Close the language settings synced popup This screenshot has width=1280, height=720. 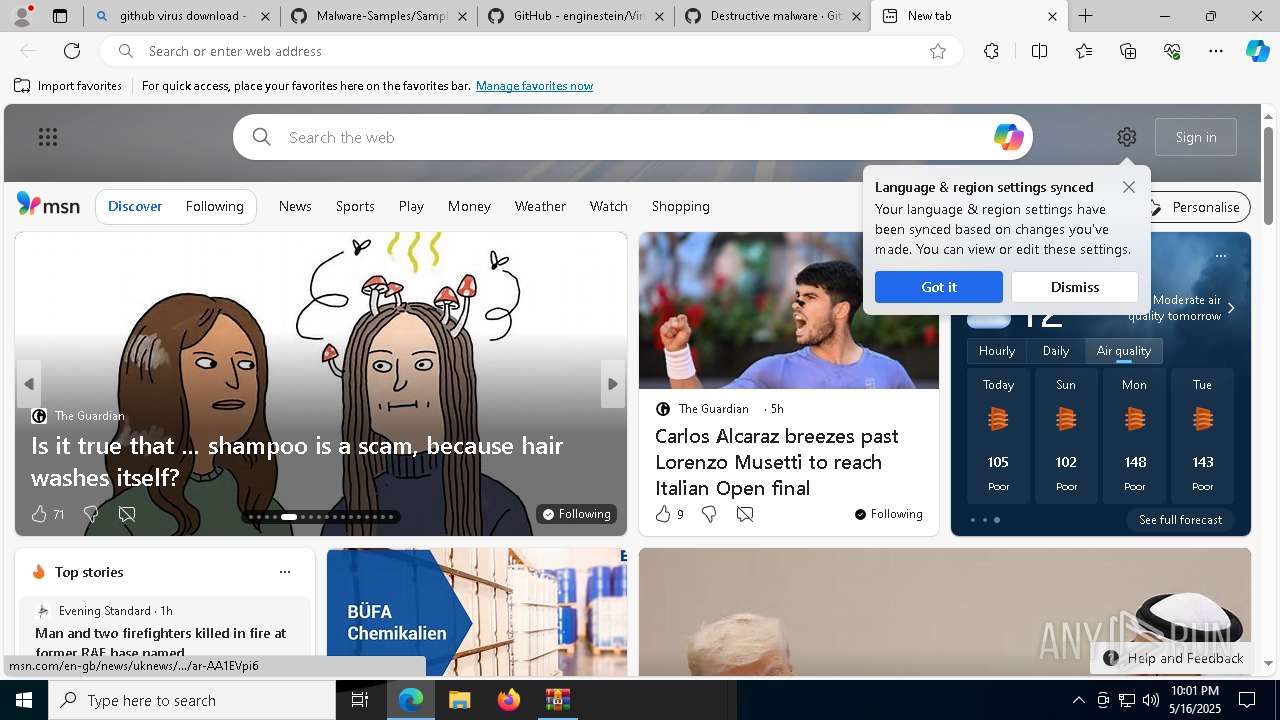[x=1129, y=187]
